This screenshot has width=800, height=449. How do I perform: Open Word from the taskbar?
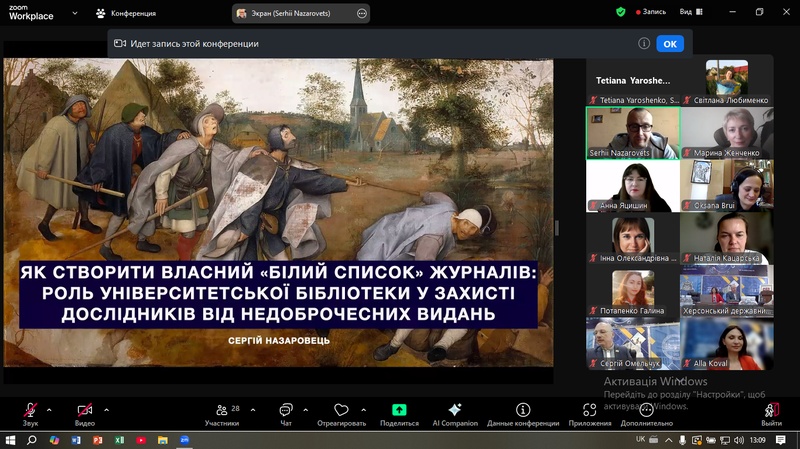coord(76,440)
